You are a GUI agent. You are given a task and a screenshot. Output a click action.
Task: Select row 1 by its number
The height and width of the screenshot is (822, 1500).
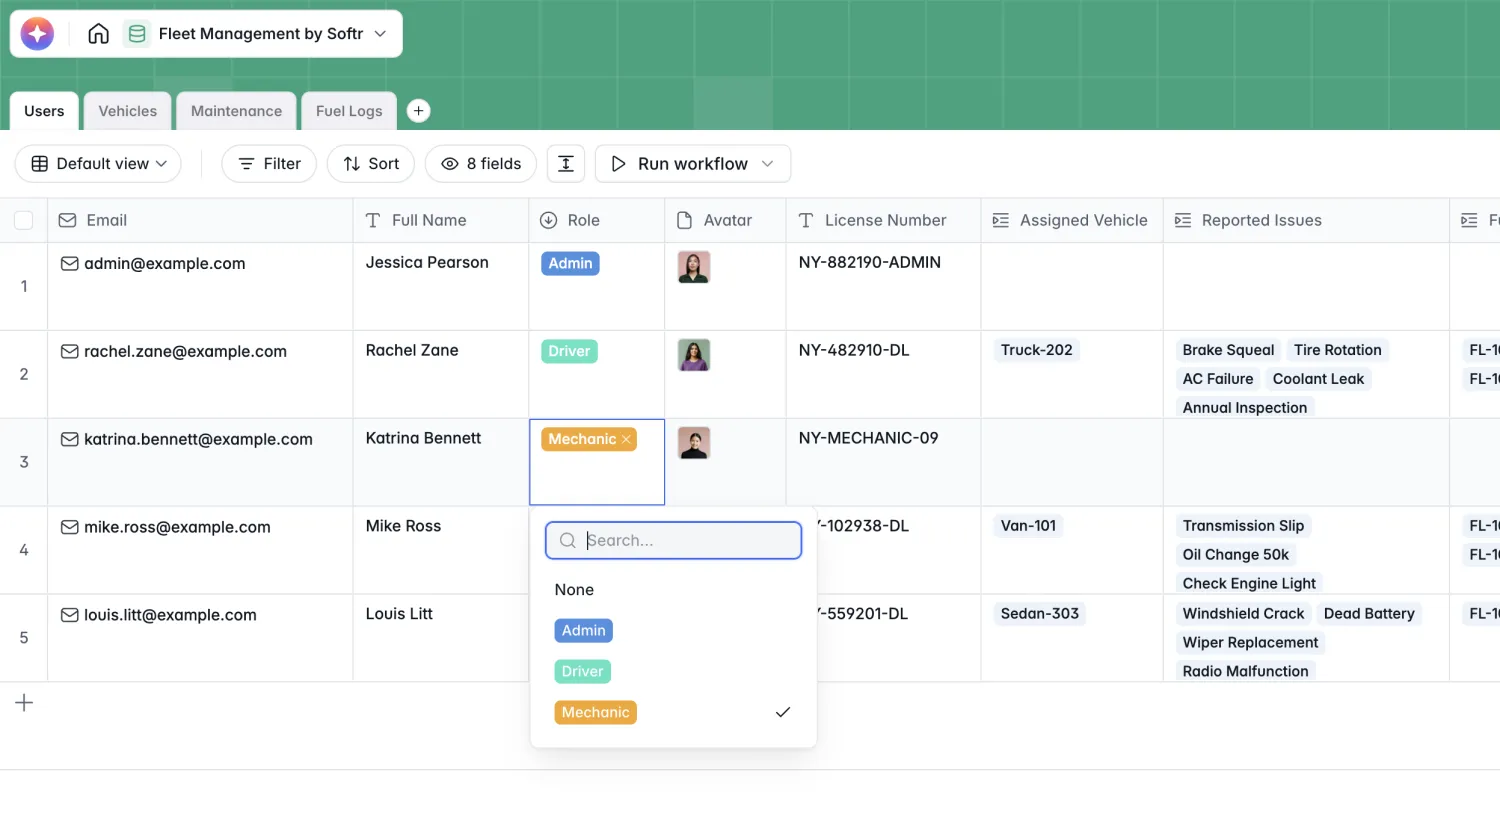click(x=24, y=286)
